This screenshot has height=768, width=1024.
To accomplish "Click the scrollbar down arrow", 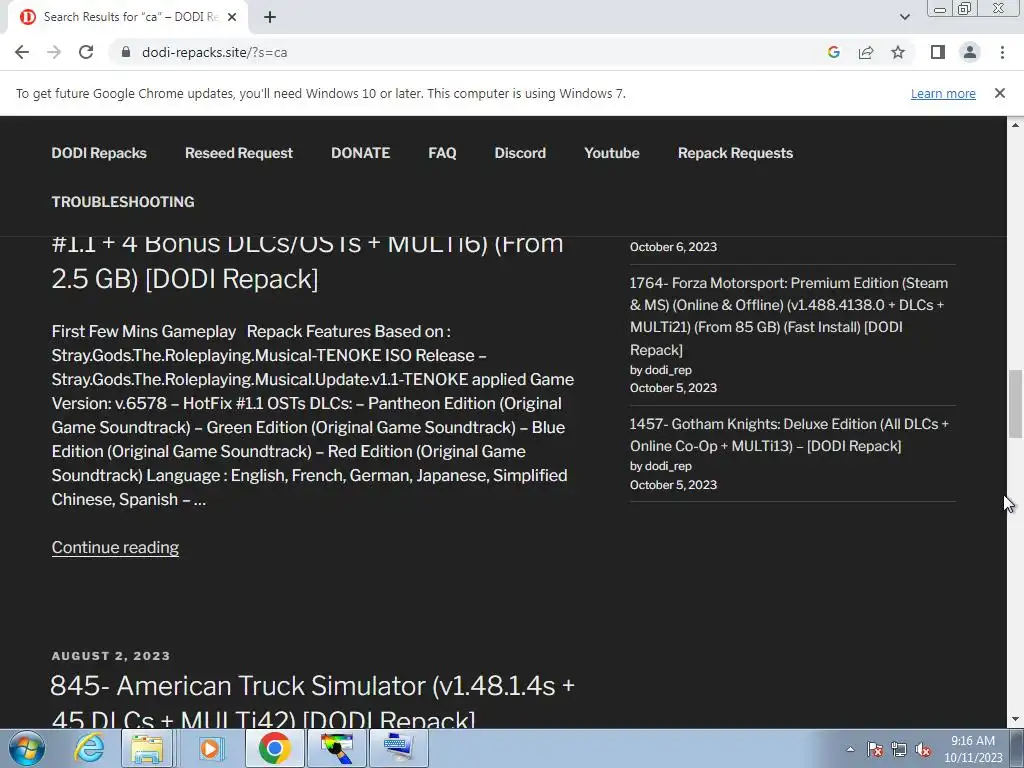I will (1015, 720).
